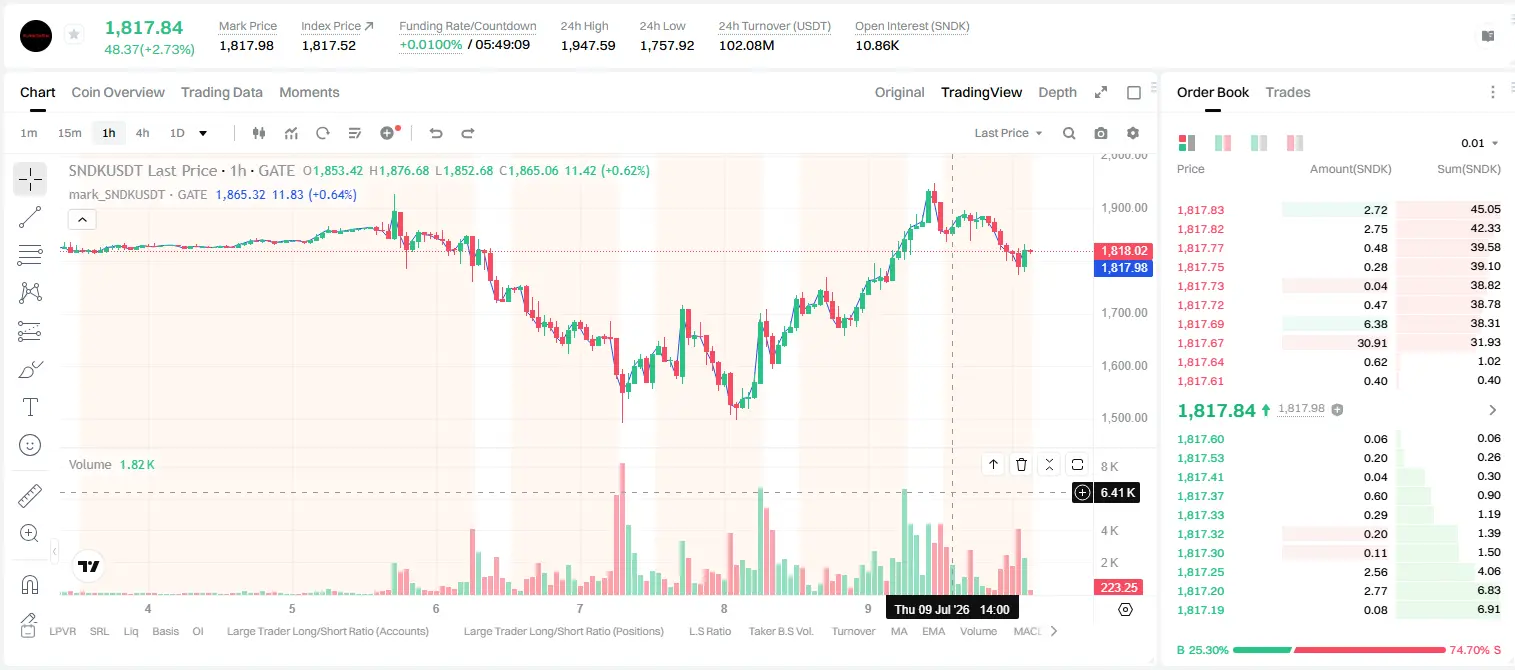Open the emoji sticker tool
The width and height of the screenshot is (1515, 670).
point(30,445)
